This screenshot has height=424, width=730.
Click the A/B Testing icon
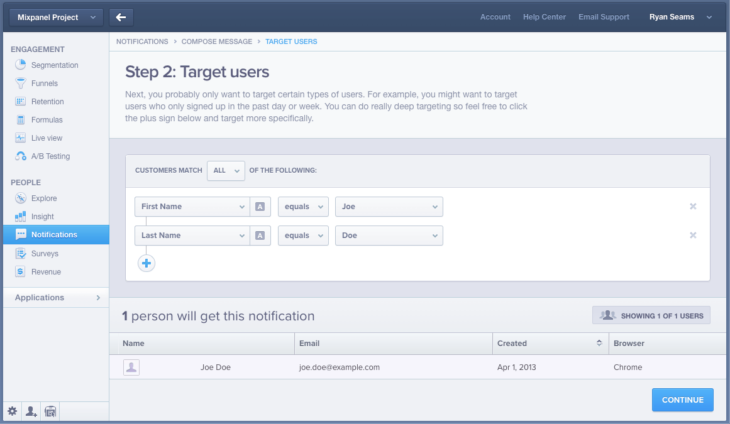point(20,156)
